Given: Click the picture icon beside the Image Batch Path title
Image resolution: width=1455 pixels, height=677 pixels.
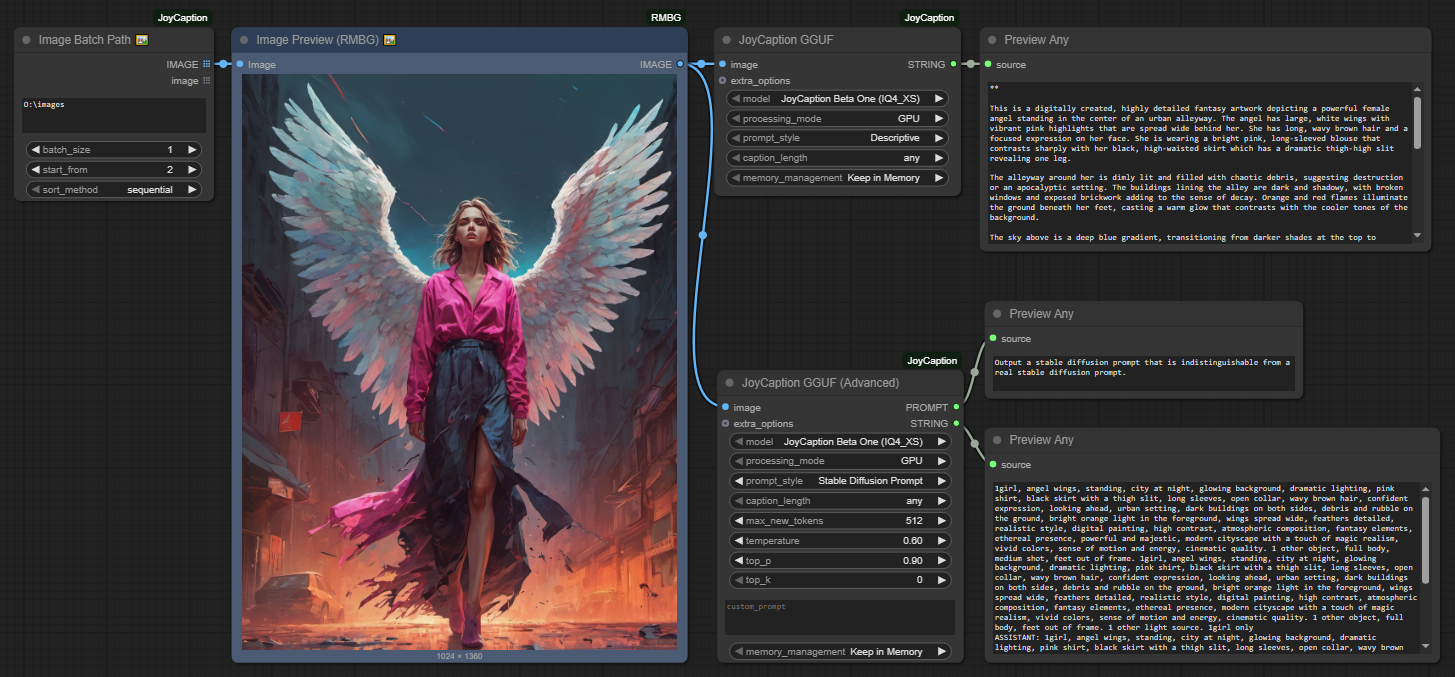Looking at the screenshot, I should pyautogui.click(x=142, y=40).
